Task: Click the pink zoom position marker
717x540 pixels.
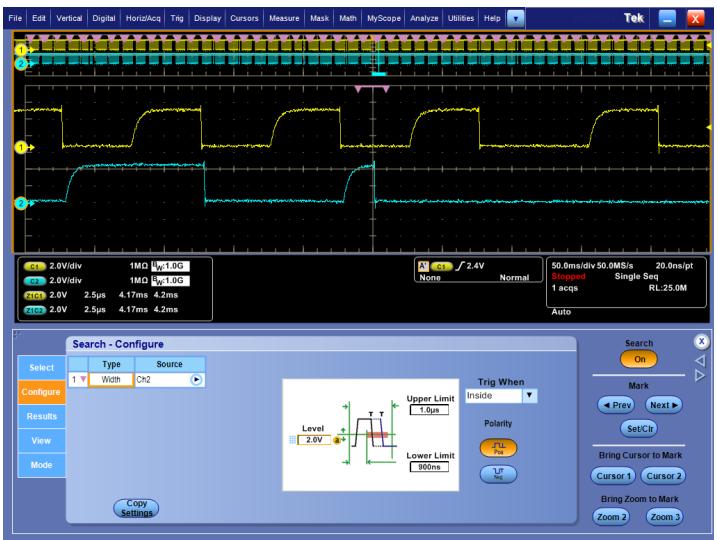Action: (x=372, y=89)
